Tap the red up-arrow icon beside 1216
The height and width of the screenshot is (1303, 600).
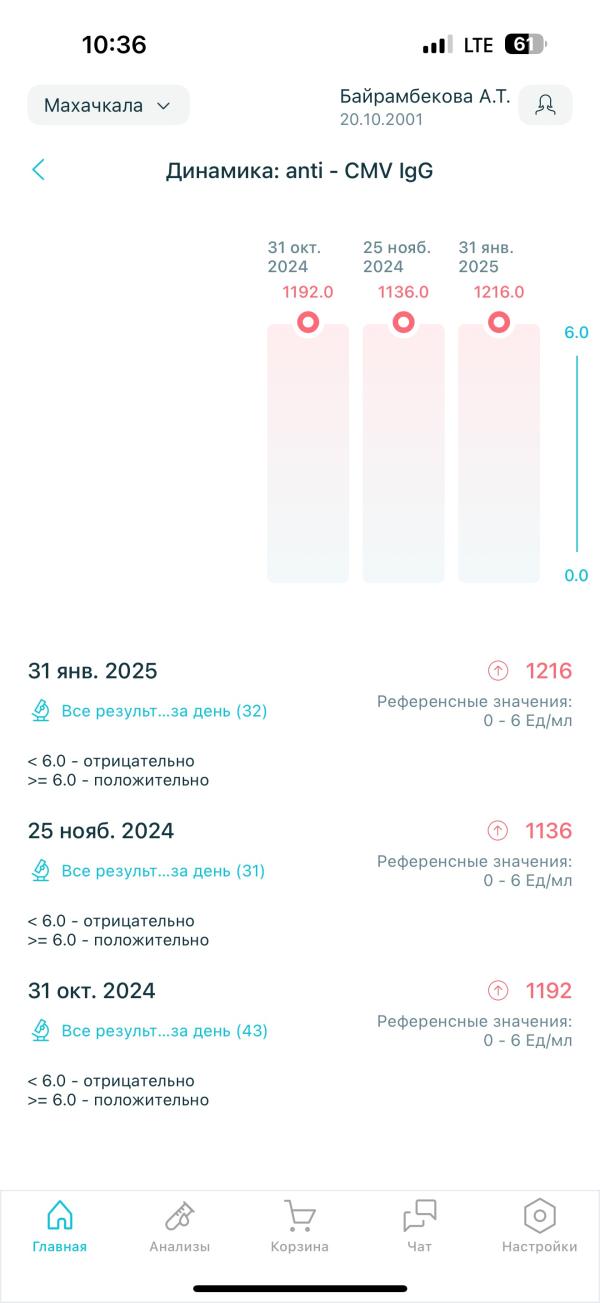[x=497, y=670]
